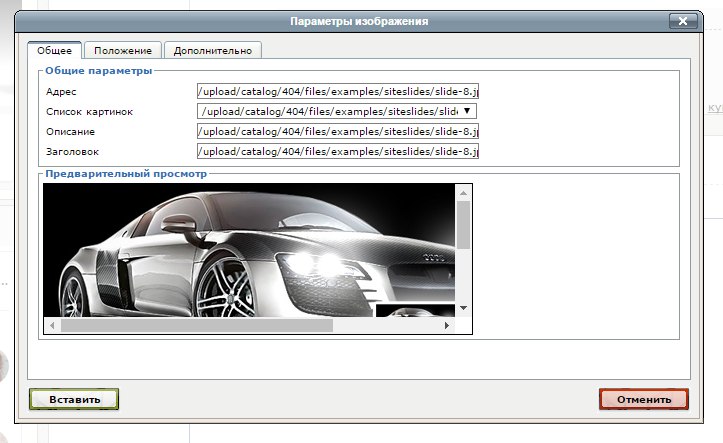Select the Общее tab
This screenshot has width=723, height=443.
pyautogui.click(x=55, y=50)
